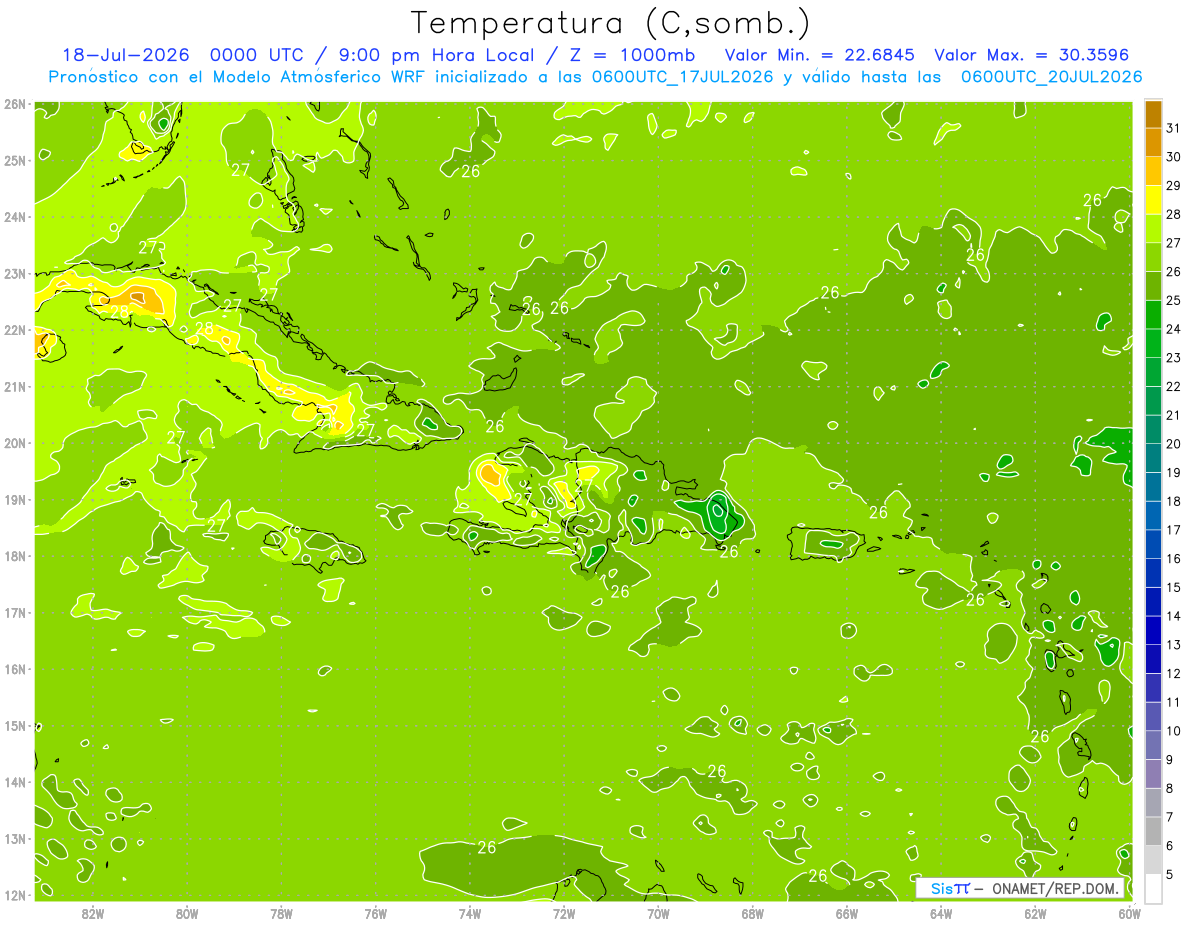Click the '78W' longitude axis label

click(x=281, y=913)
